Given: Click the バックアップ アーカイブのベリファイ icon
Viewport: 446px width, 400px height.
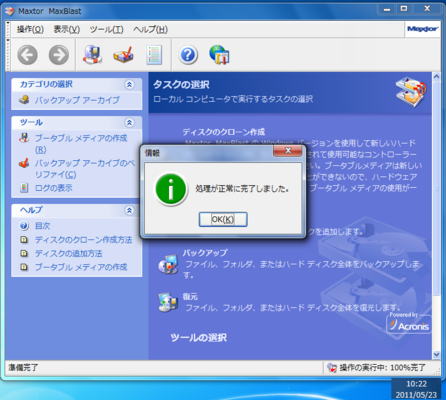Looking at the screenshot, I should 24,163.
